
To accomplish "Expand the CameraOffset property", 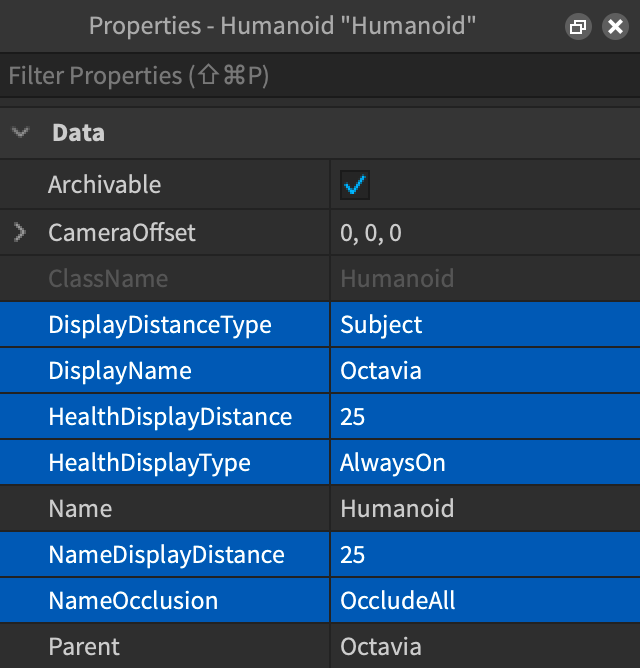I will click(x=20, y=233).
